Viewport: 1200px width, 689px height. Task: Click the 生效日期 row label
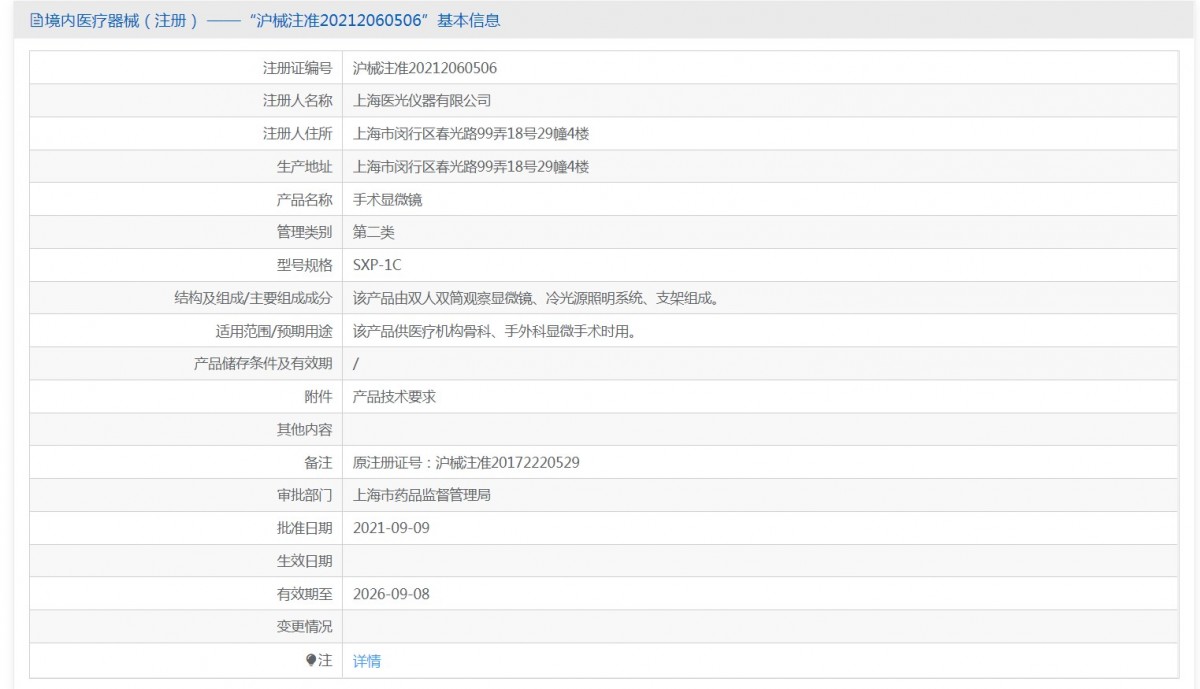[304, 561]
